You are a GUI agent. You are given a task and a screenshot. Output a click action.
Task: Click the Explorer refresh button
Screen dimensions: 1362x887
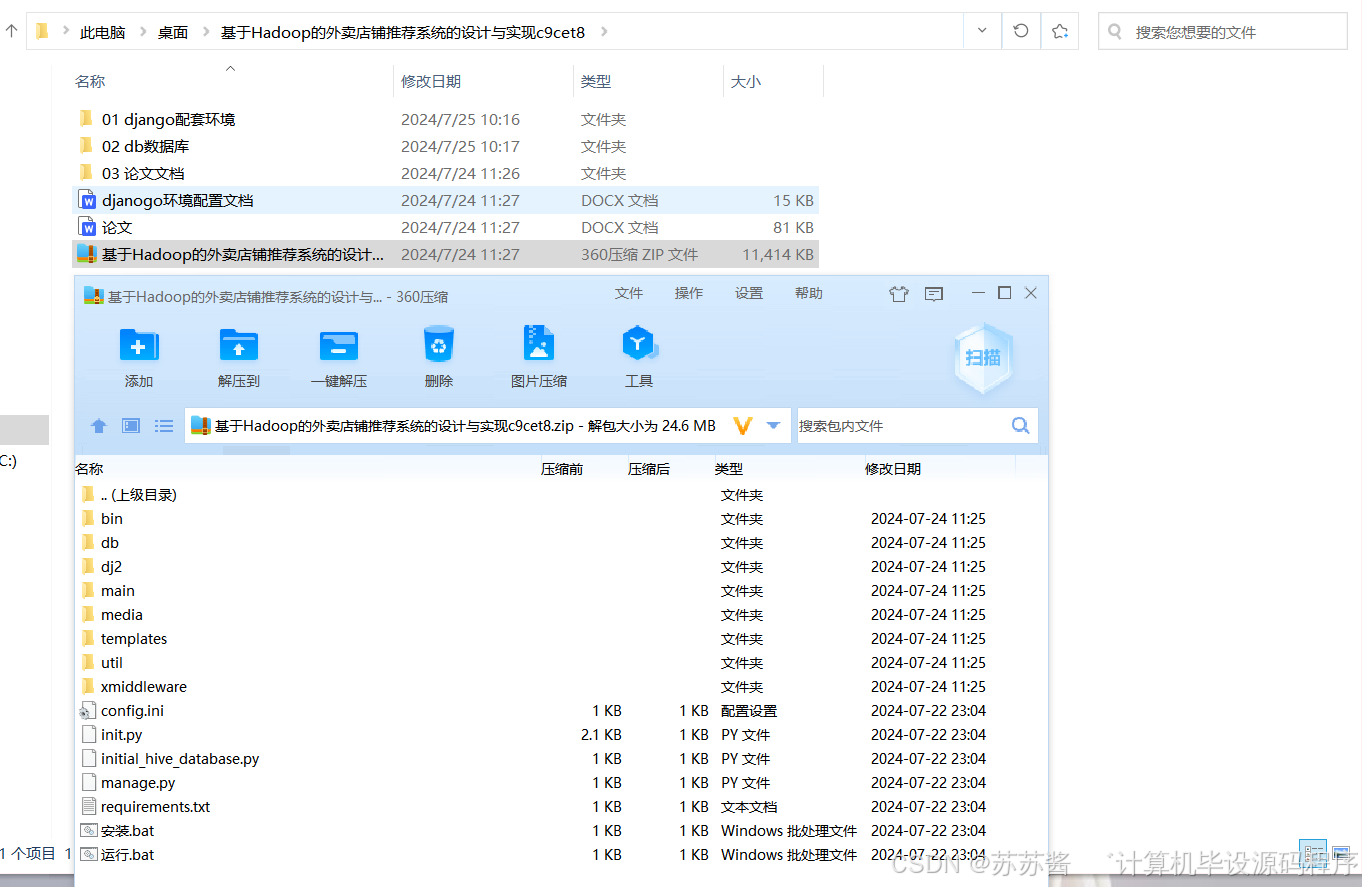pos(1019,31)
